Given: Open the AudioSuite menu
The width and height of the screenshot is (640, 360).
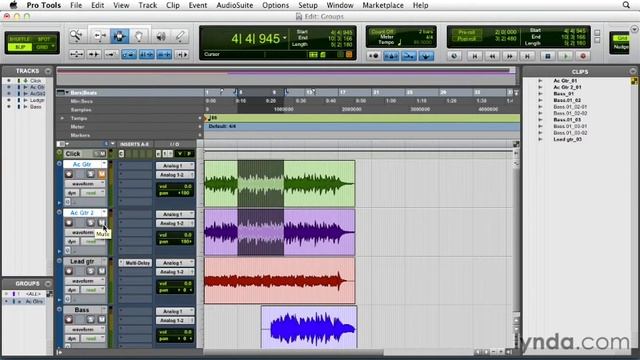Looking at the screenshot, I should pos(235,5).
